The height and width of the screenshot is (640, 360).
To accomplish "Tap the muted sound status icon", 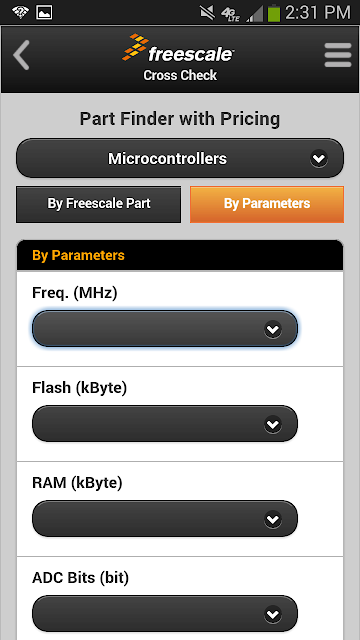I will (x=207, y=13).
